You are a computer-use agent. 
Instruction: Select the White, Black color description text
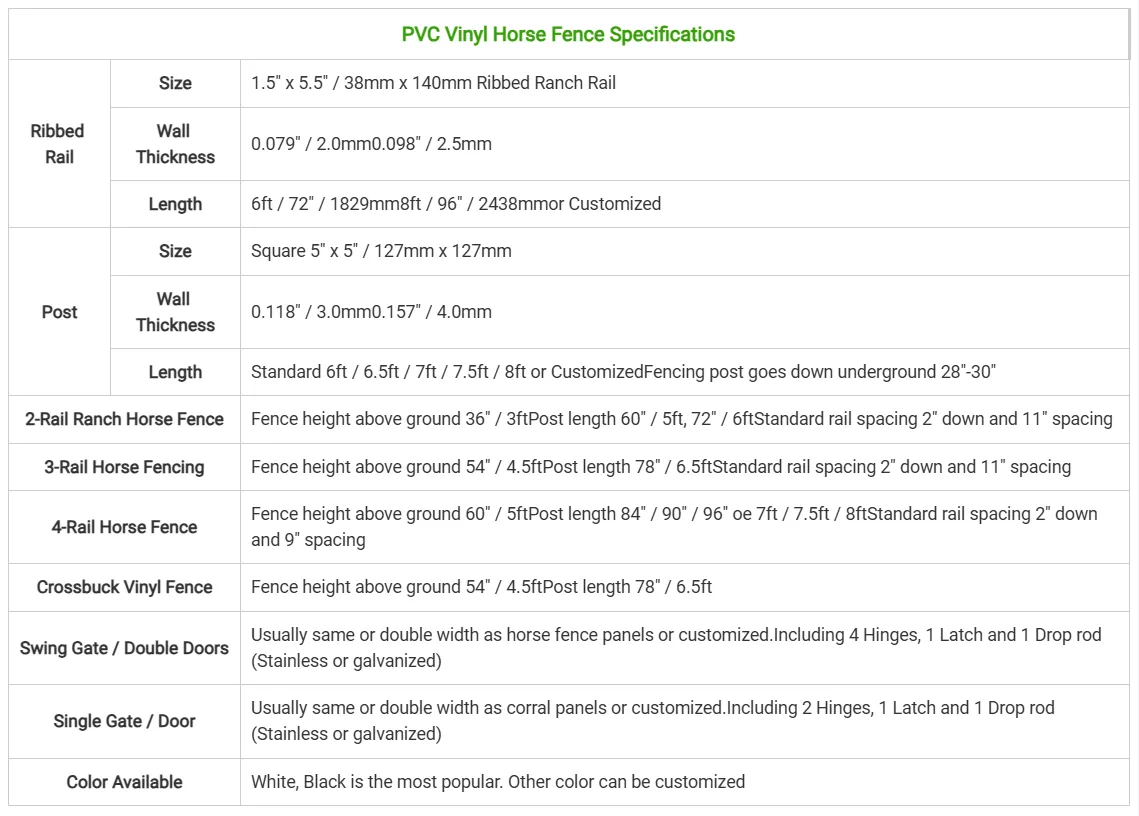point(498,782)
